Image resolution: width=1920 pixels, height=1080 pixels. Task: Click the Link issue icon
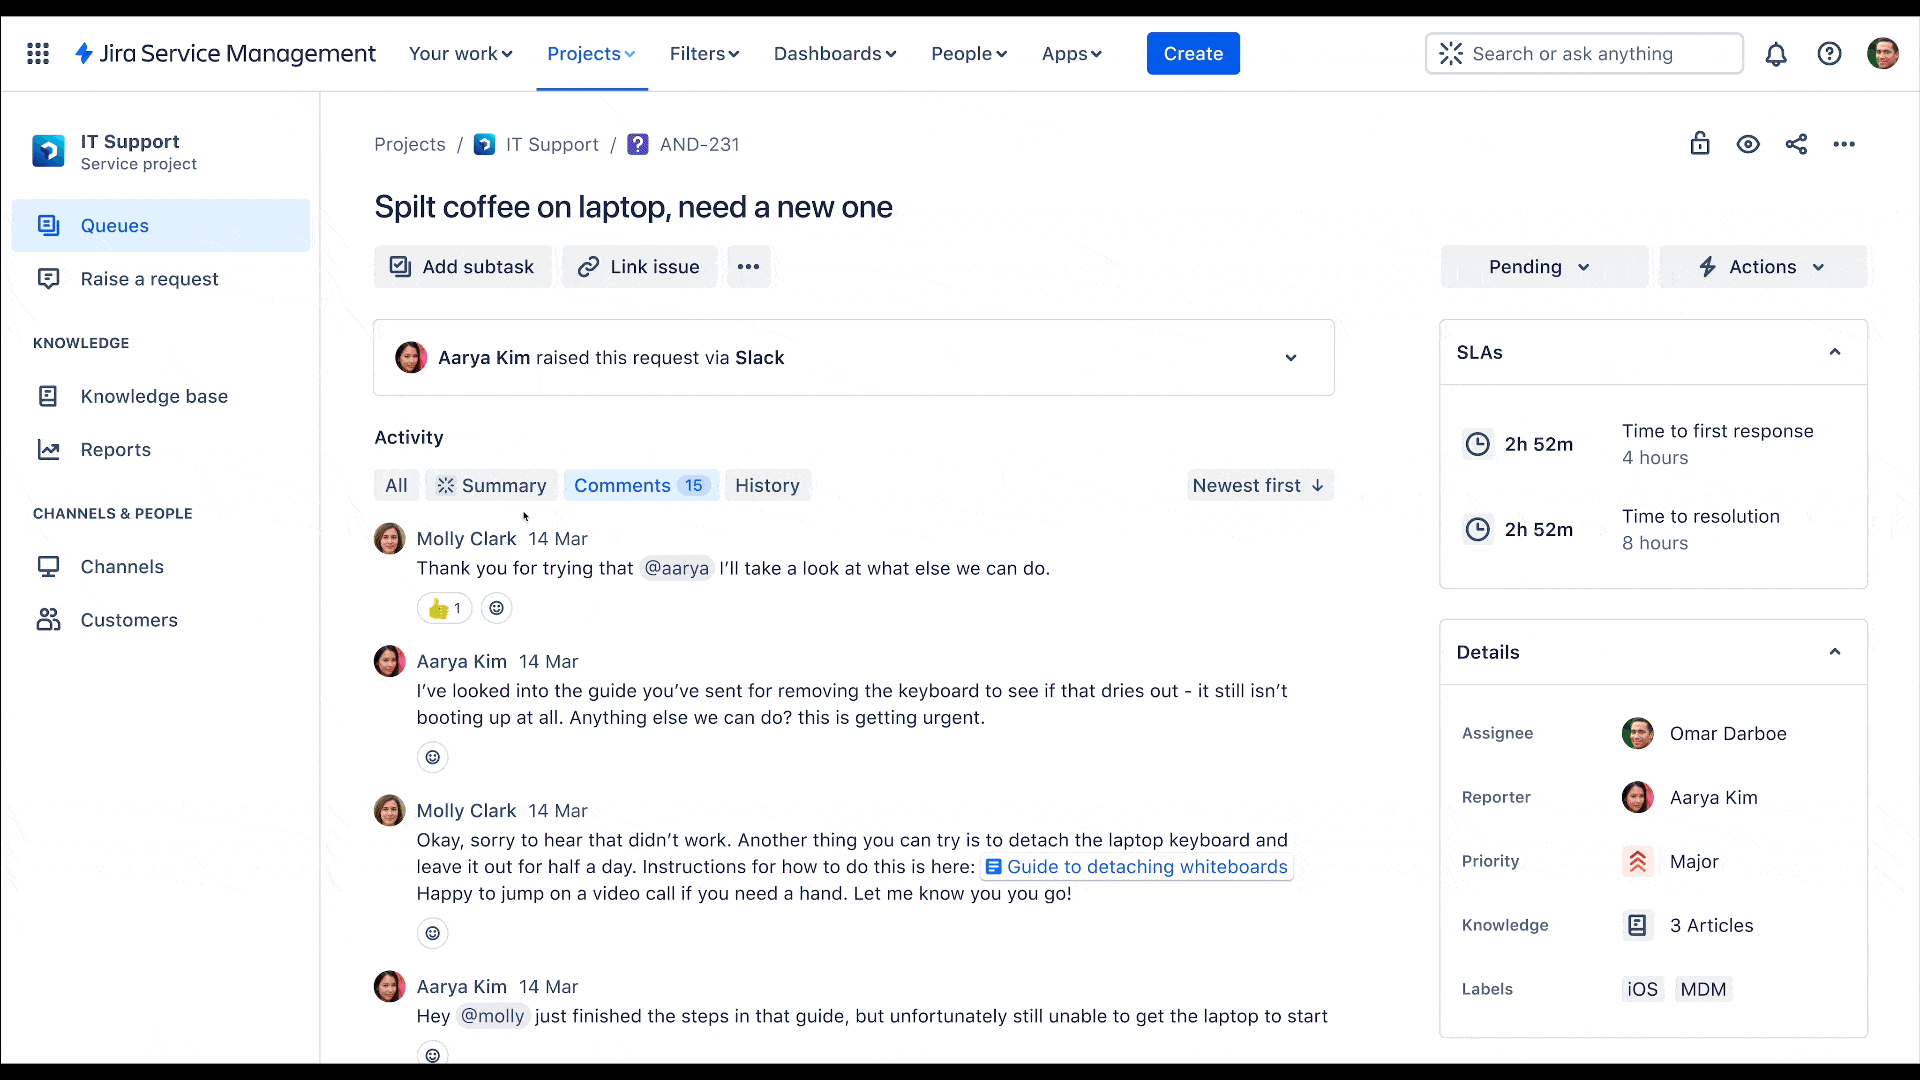pyautogui.click(x=589, y=265)
